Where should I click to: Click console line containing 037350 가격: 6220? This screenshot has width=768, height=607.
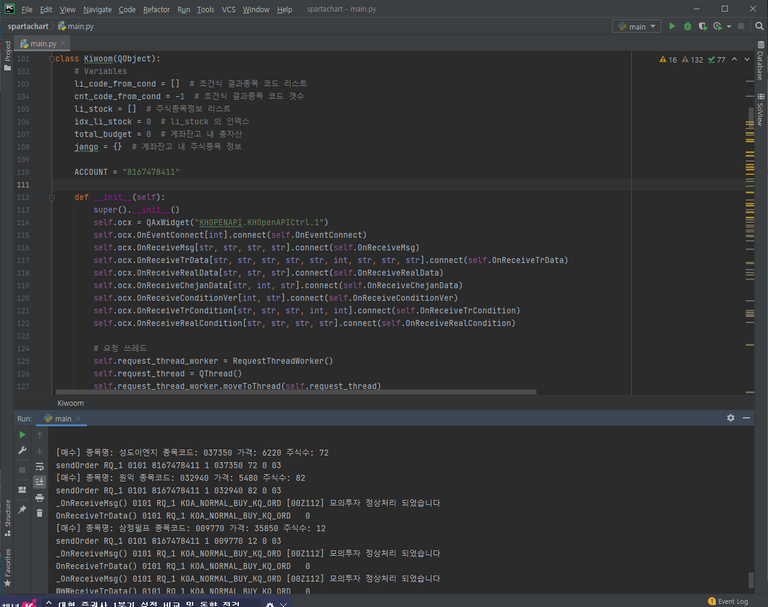click(192, 453)
